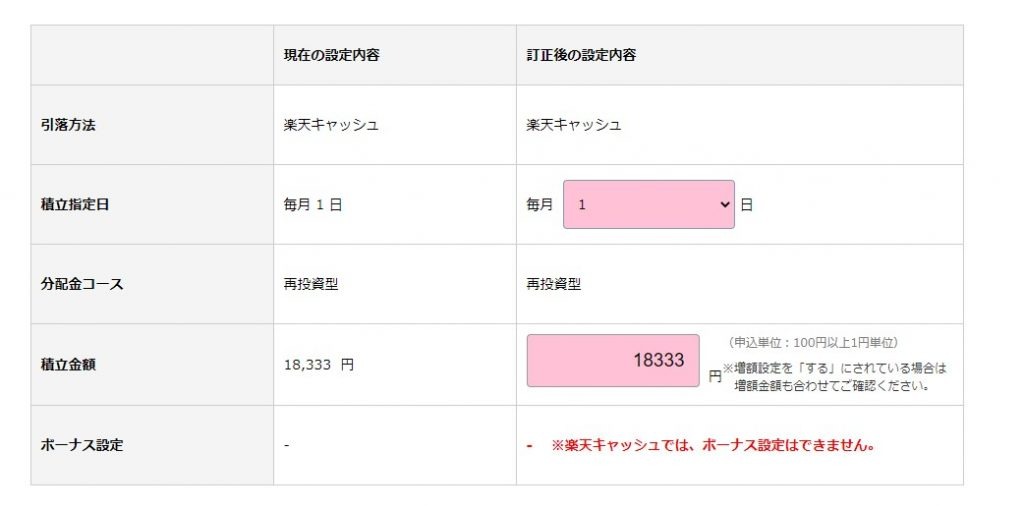Click the current 毎月 1 日 value
Screen dimensions: 1024x510
(313, 204)
